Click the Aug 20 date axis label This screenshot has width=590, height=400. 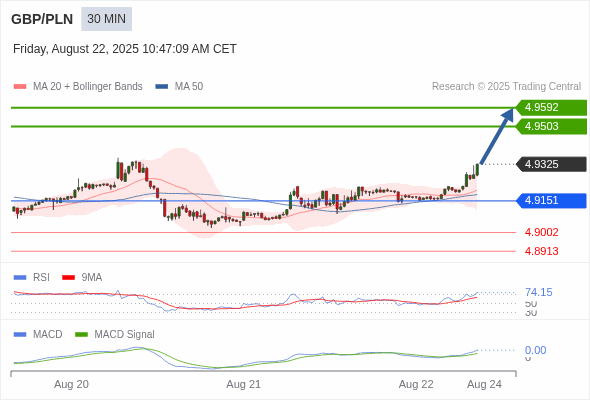[x=71, y=384]
